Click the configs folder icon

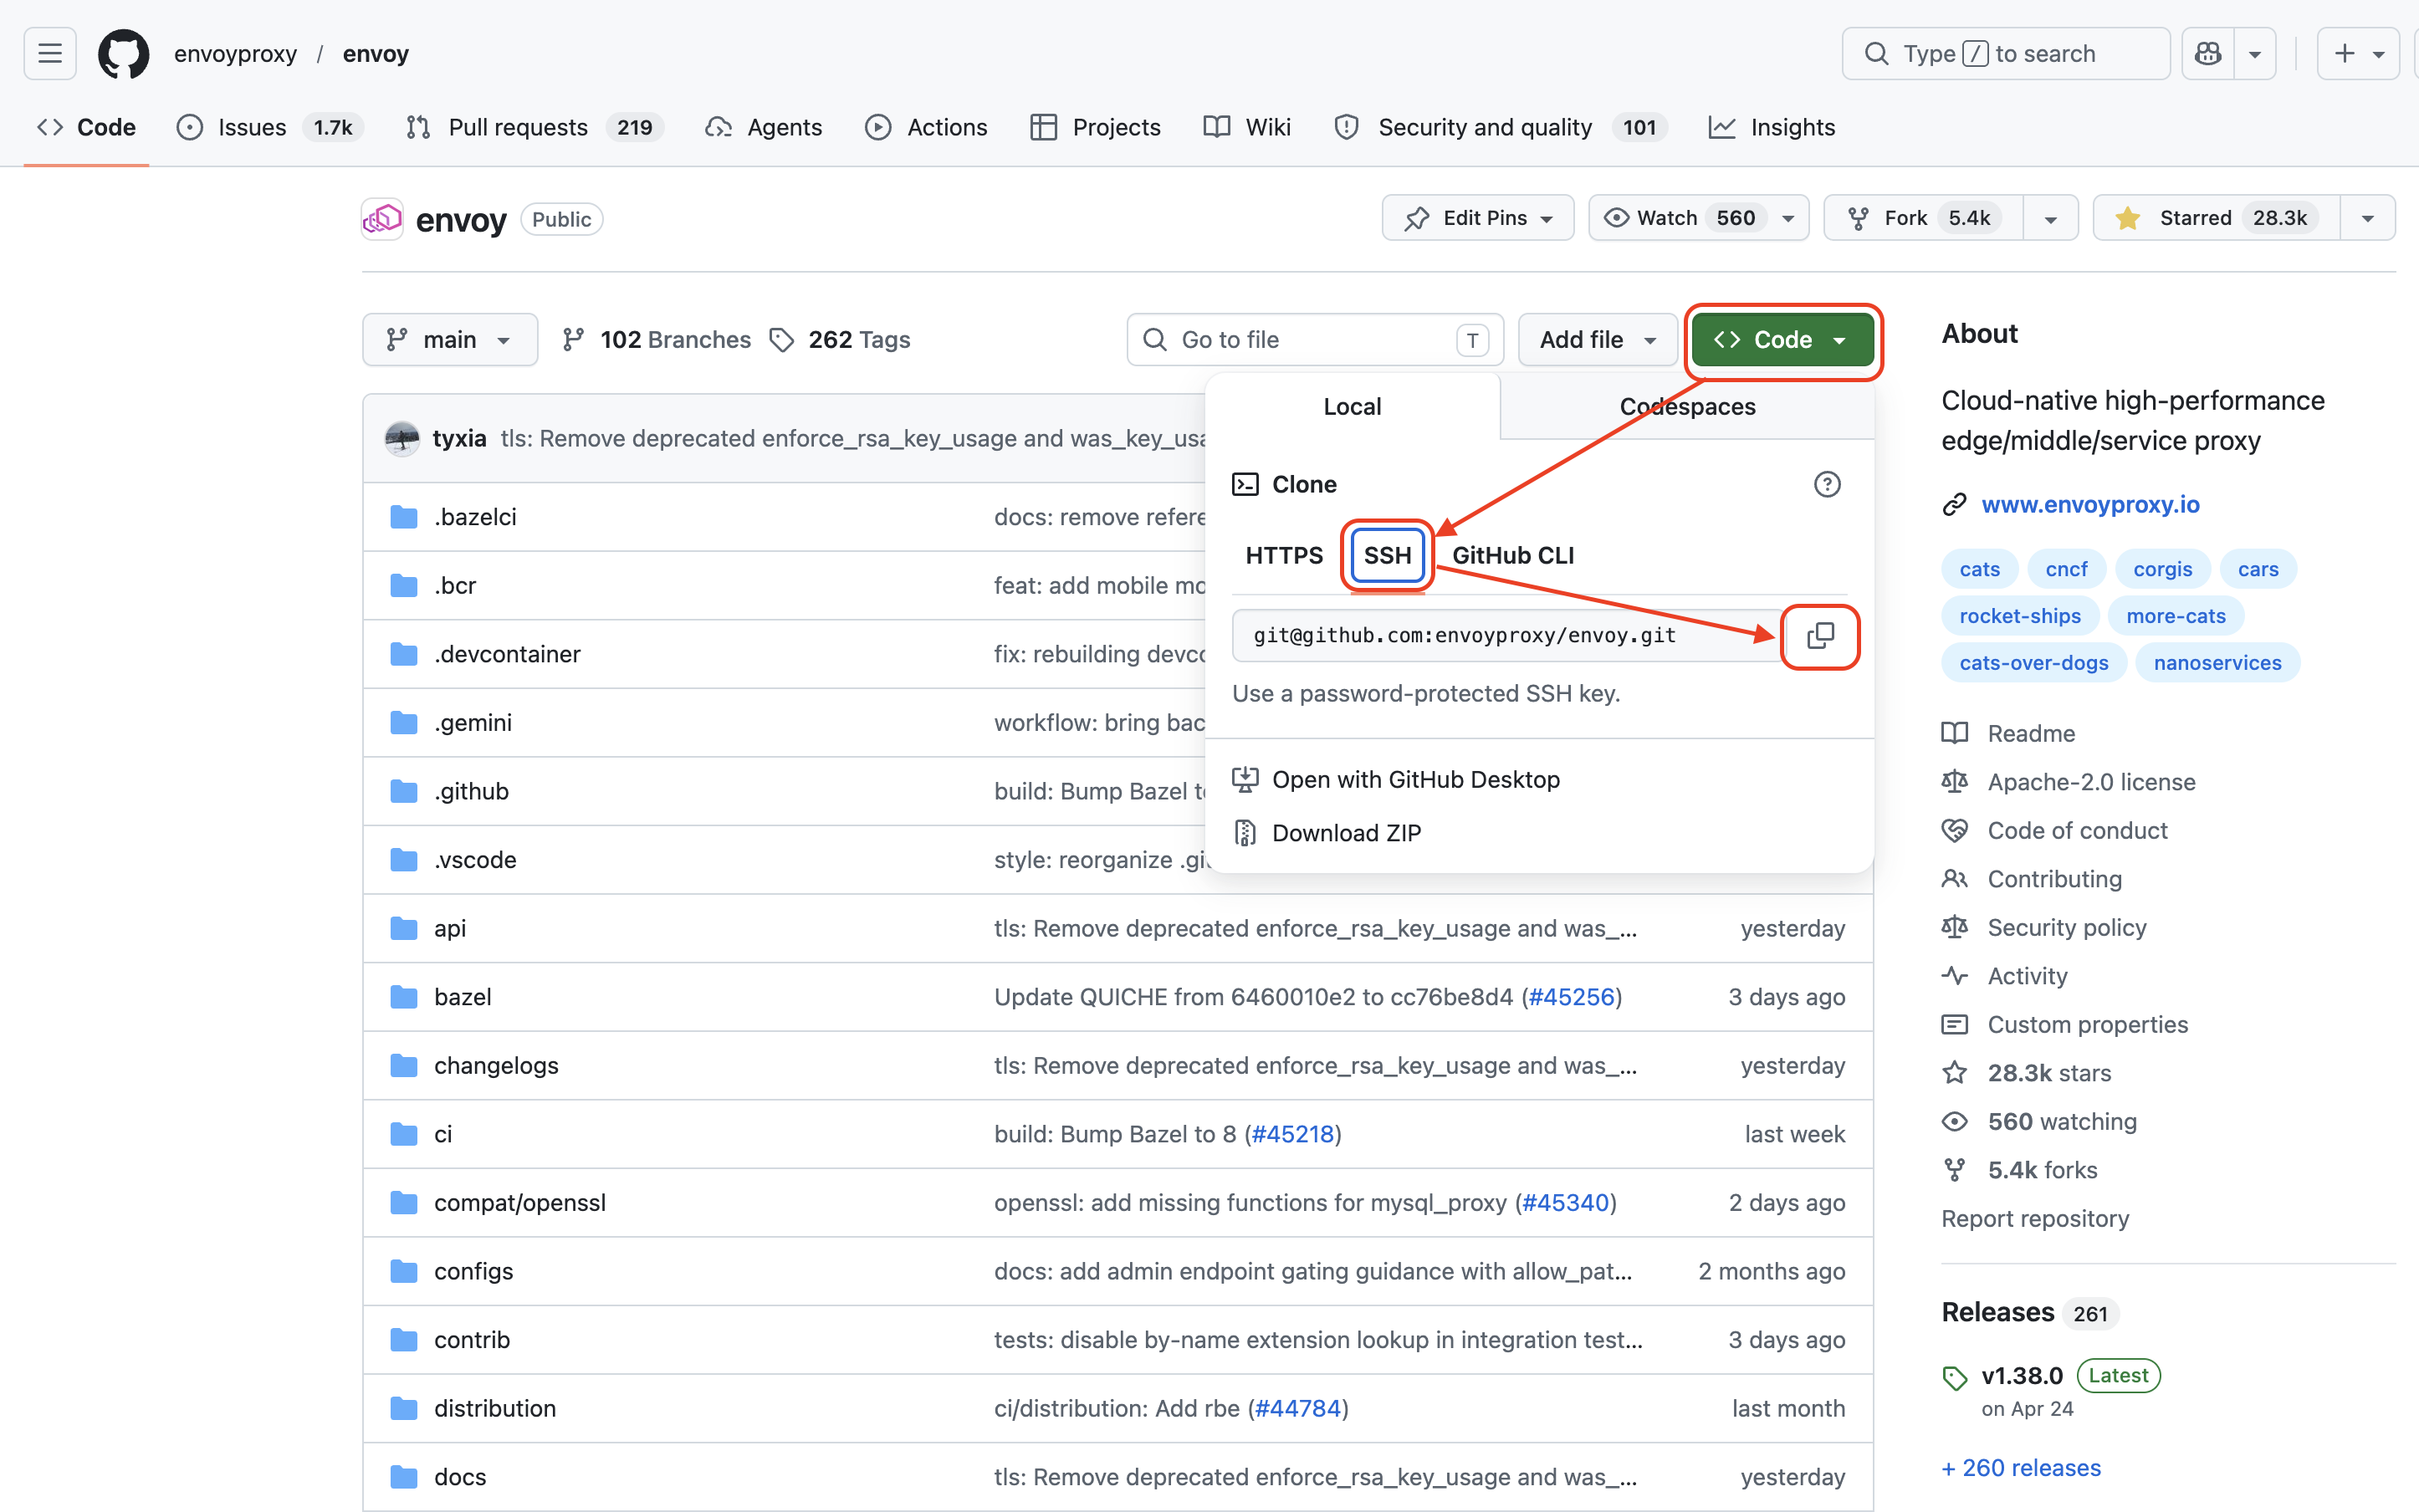tap(404, 1271)
